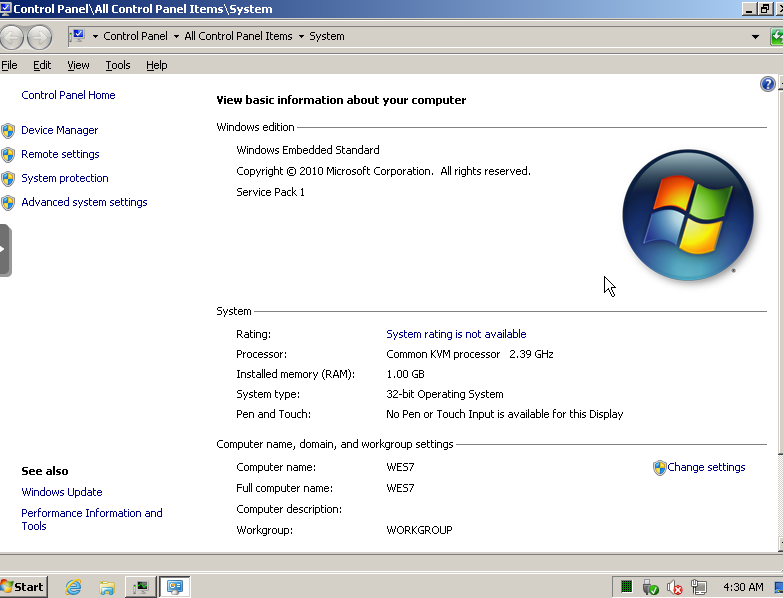Click the Service Pack 1 text

(270, 192)
